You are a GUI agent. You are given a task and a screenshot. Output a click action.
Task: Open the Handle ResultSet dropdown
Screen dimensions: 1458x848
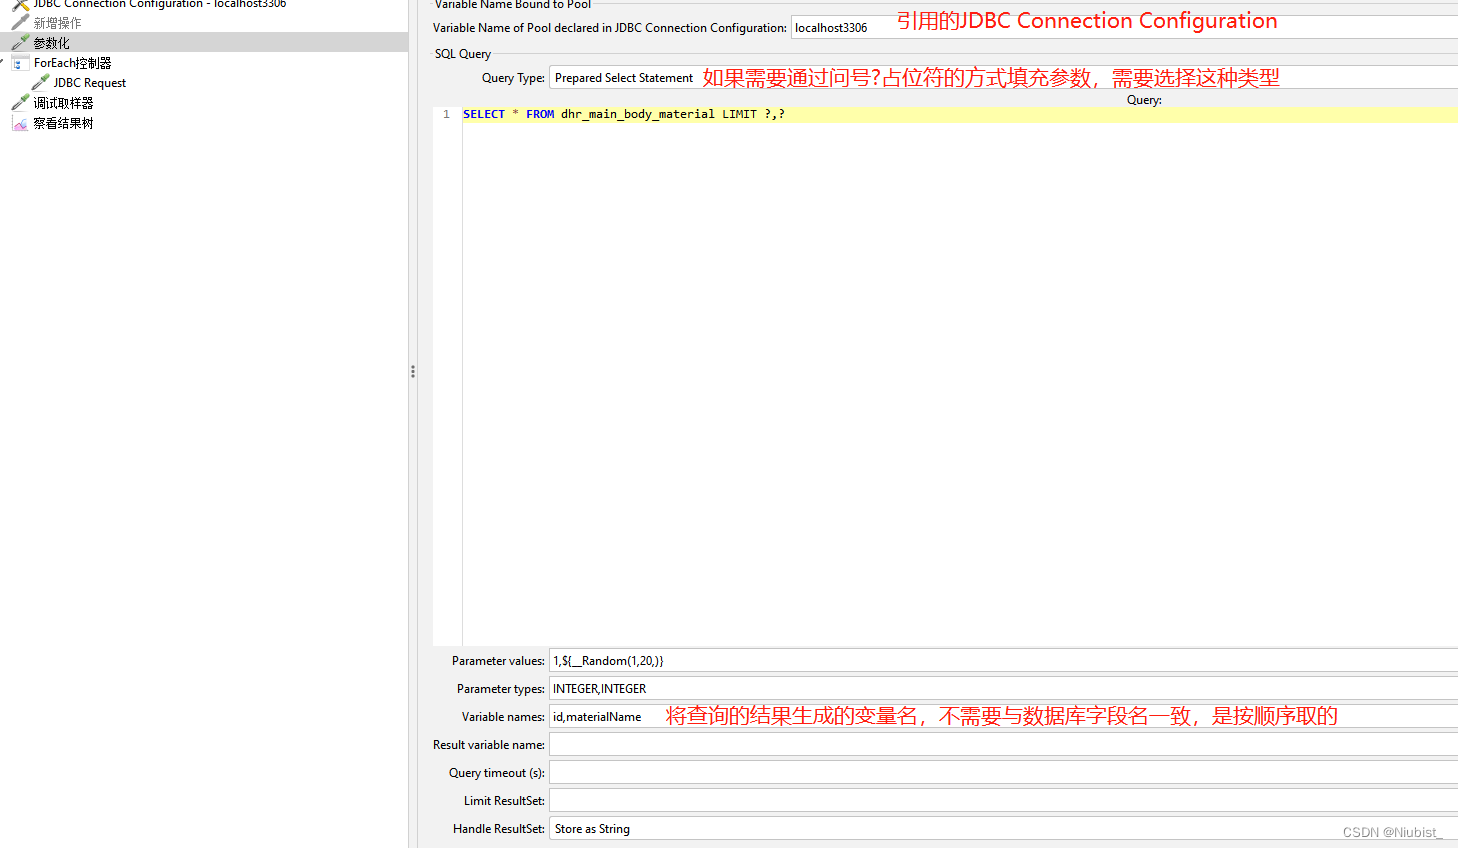coord(1003,829)
